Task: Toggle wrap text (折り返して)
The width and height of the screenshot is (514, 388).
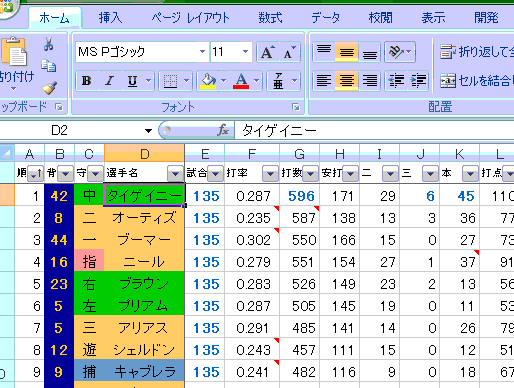Action: tap(477, 52)
